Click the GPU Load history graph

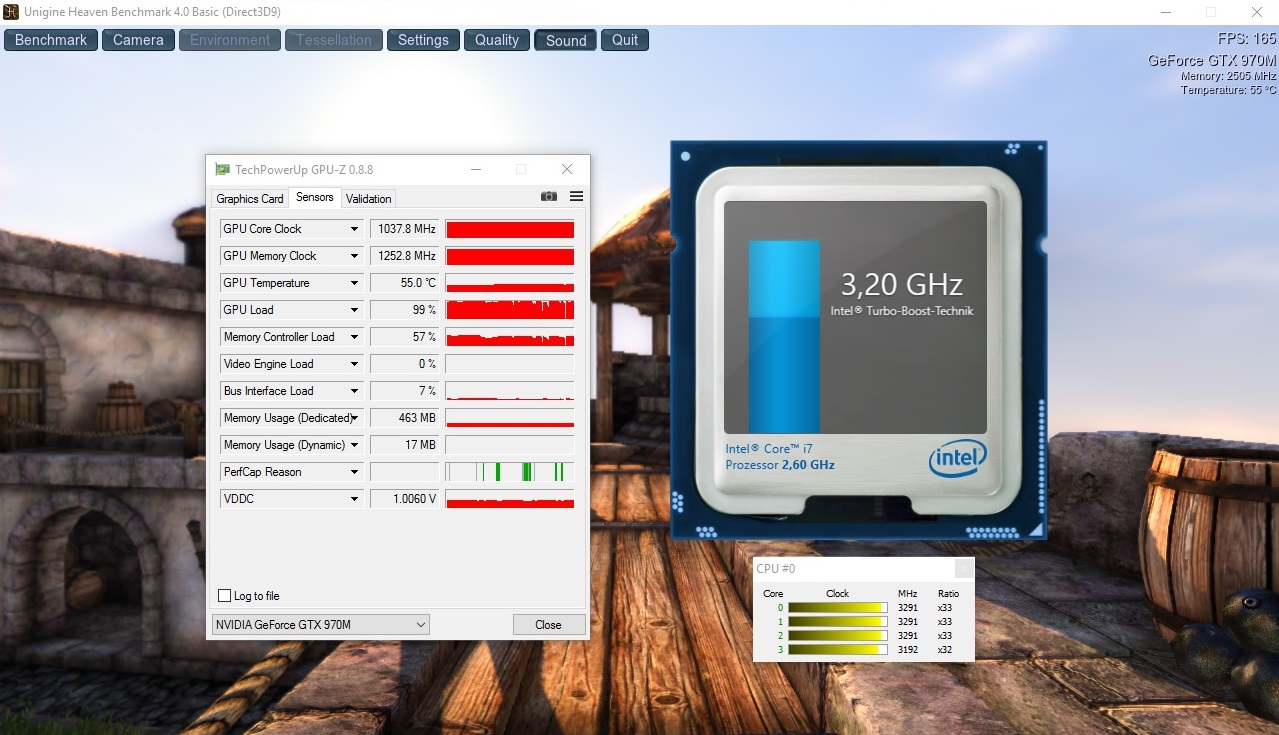pyautogui.click(x=510, y=310)
